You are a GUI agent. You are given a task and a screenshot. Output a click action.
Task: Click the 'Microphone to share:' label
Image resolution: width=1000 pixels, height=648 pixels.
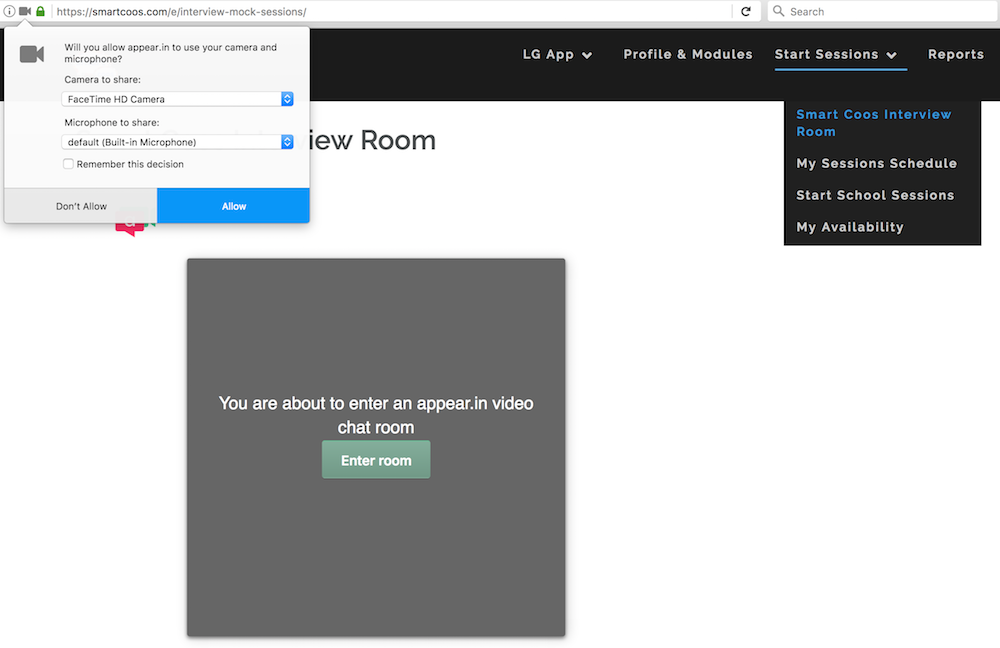112,122
